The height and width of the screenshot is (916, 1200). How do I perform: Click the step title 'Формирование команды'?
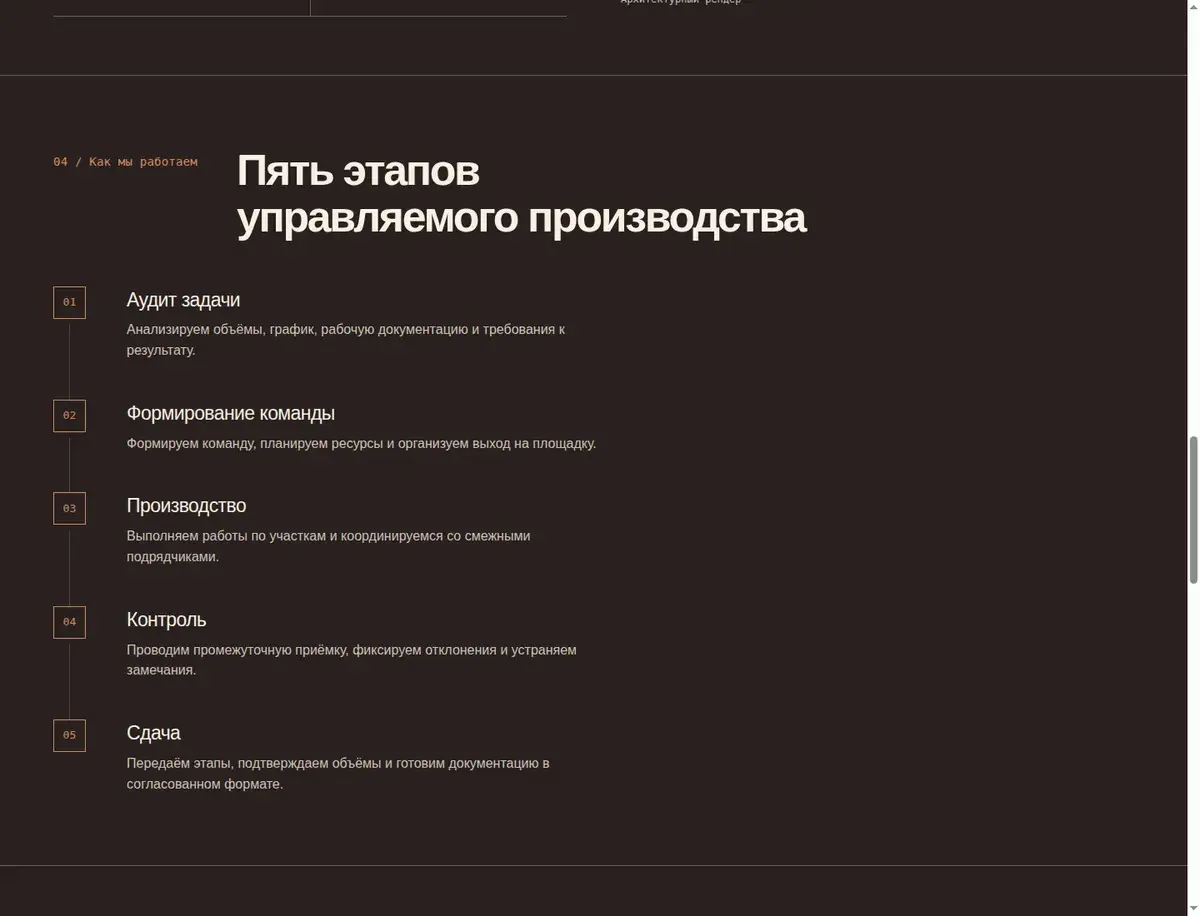click(x=230, y=413)
